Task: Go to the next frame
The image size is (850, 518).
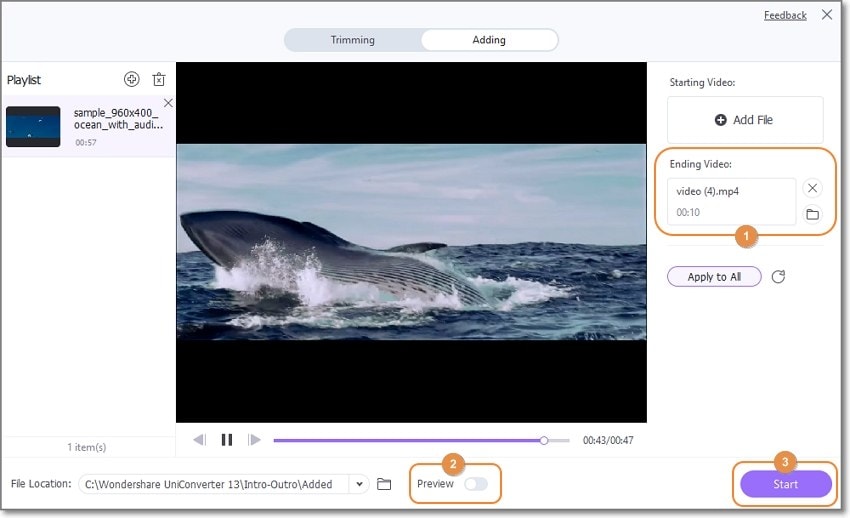Action: 254,439
